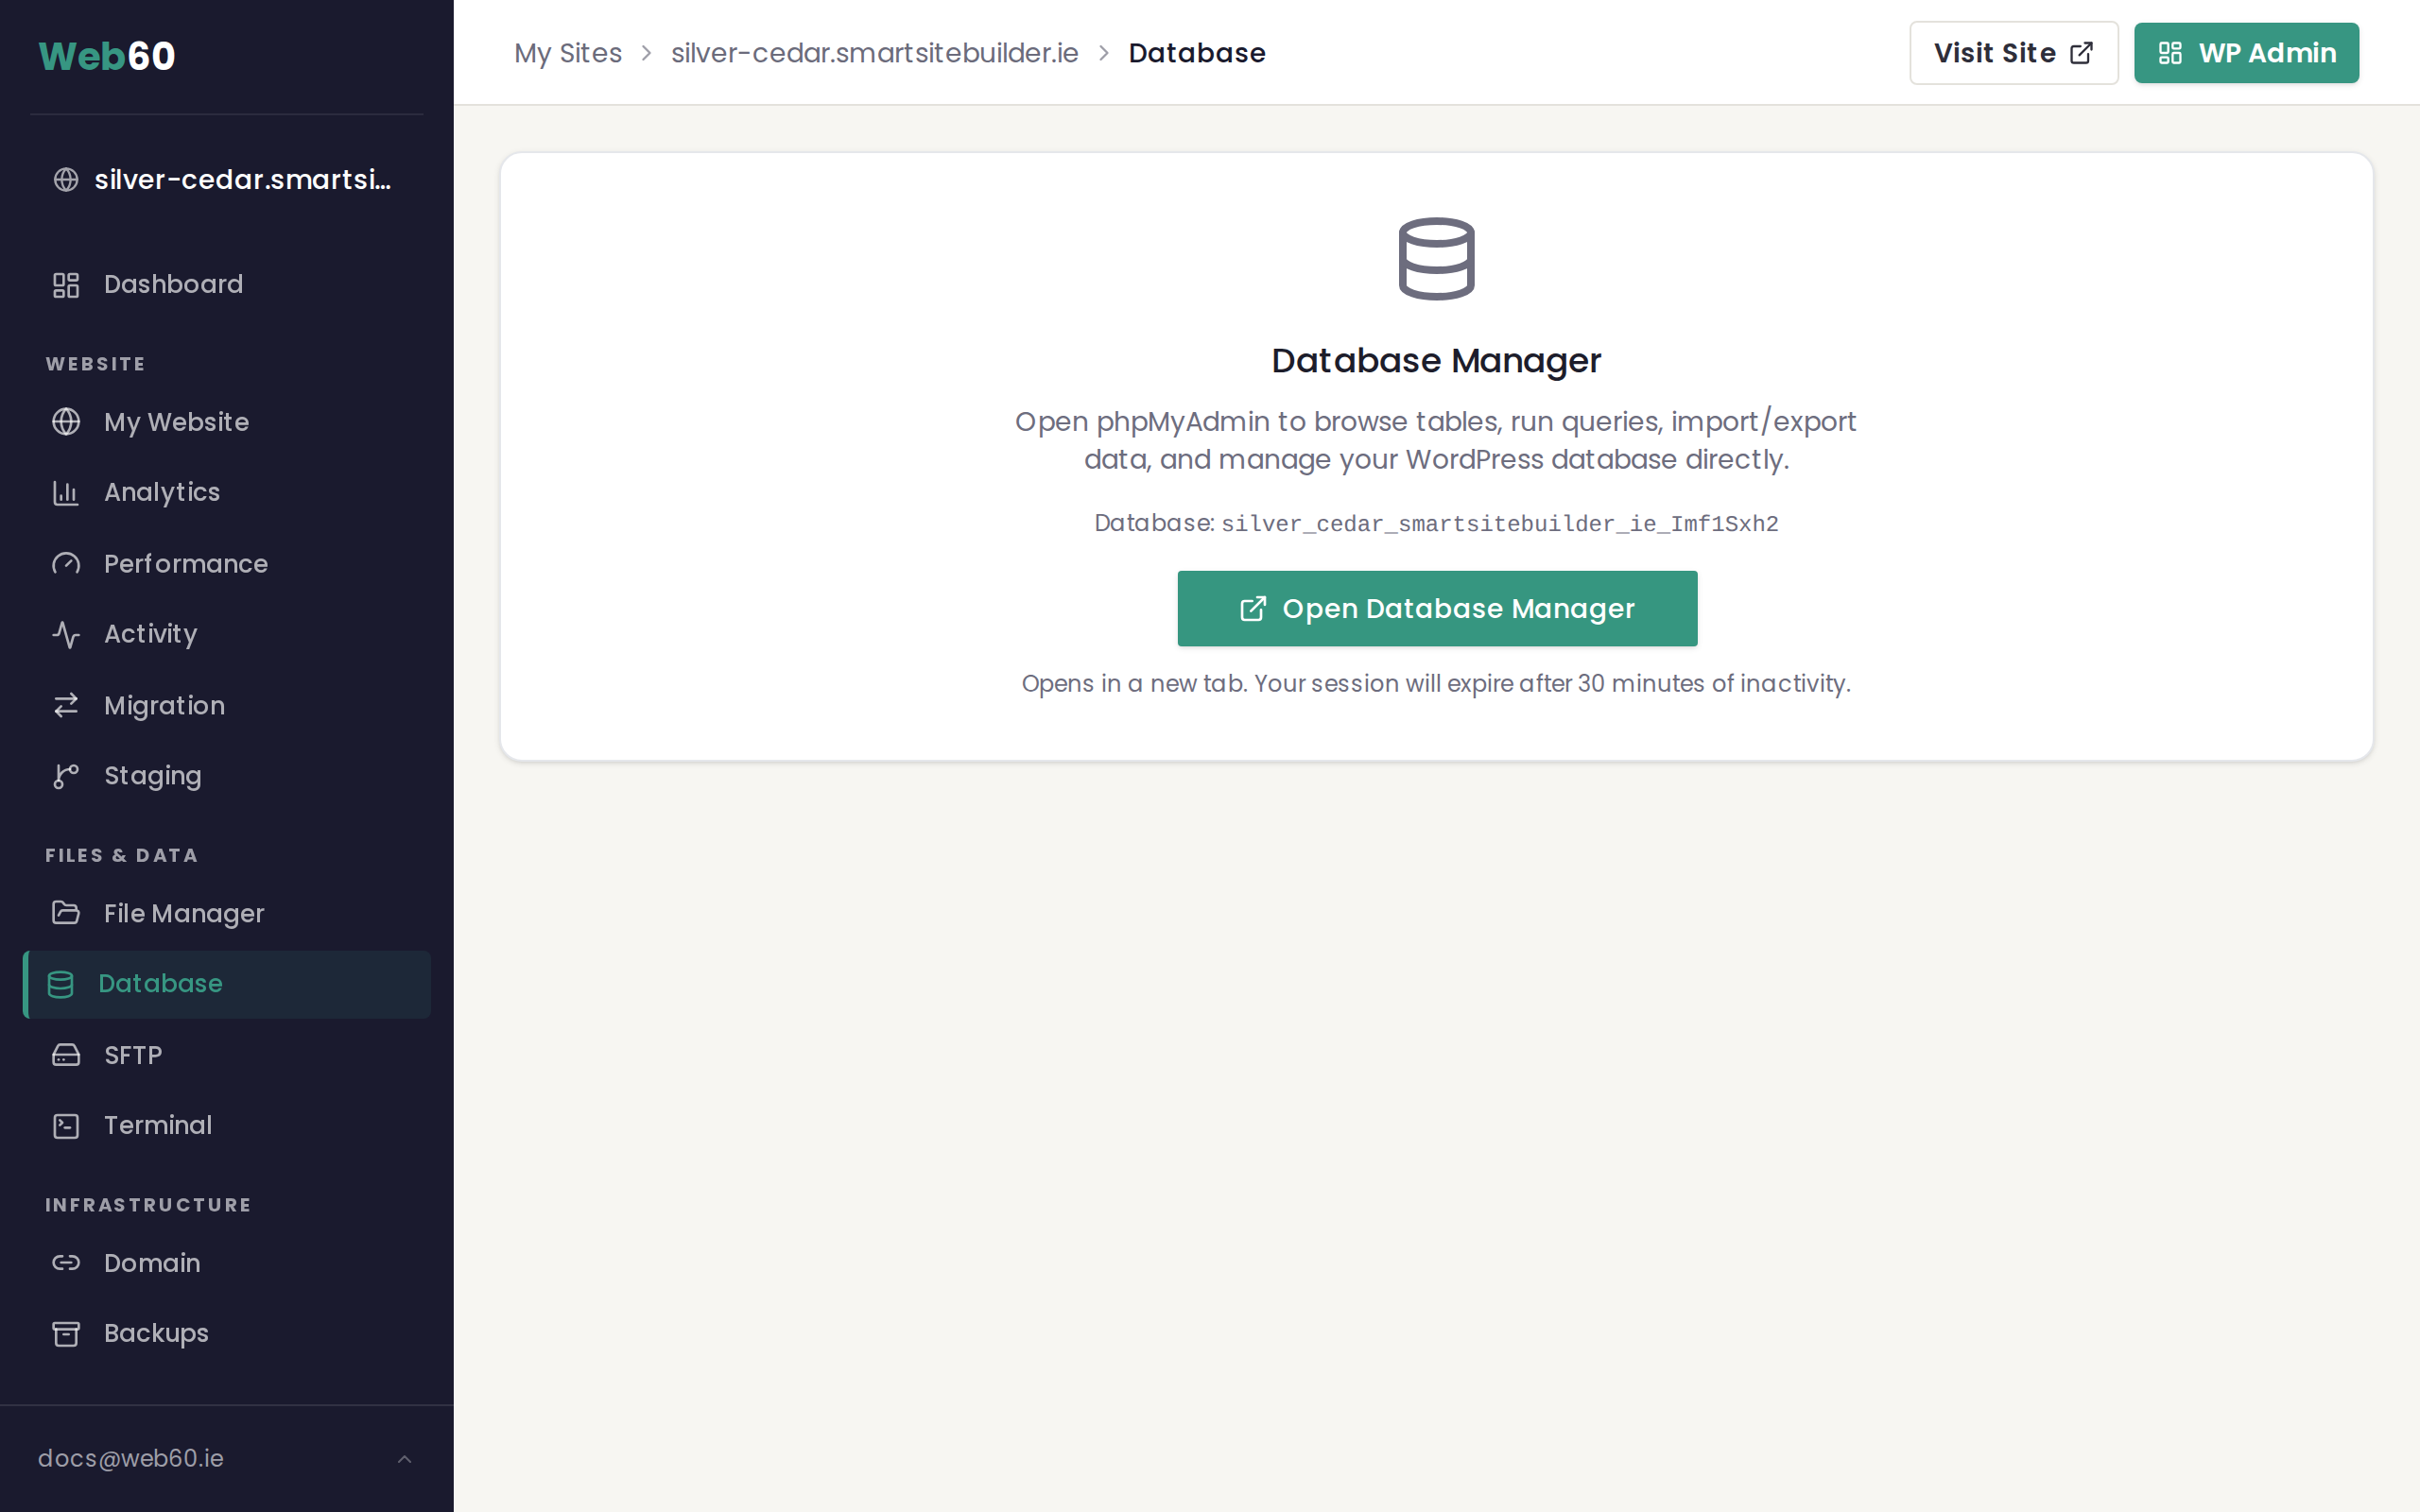Click the Open Database Manager button

pos(1436,609)
